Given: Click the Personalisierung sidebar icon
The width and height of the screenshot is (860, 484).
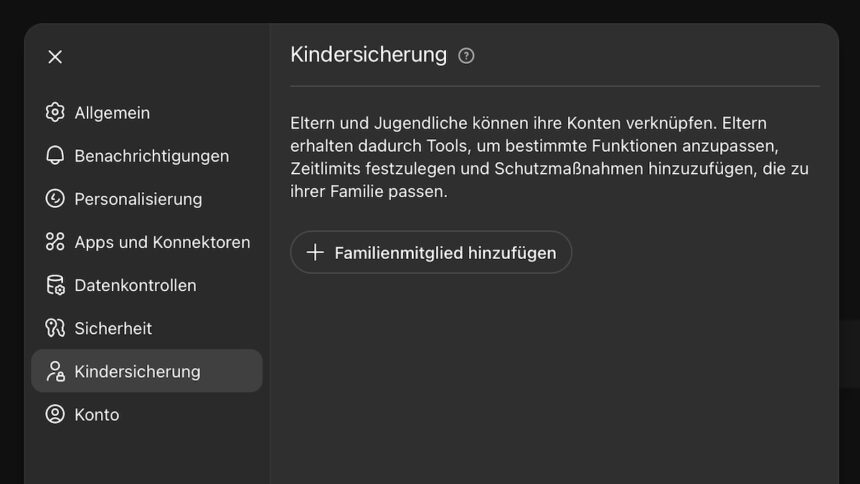Looking at the screenshot, I should click(55, 198).
